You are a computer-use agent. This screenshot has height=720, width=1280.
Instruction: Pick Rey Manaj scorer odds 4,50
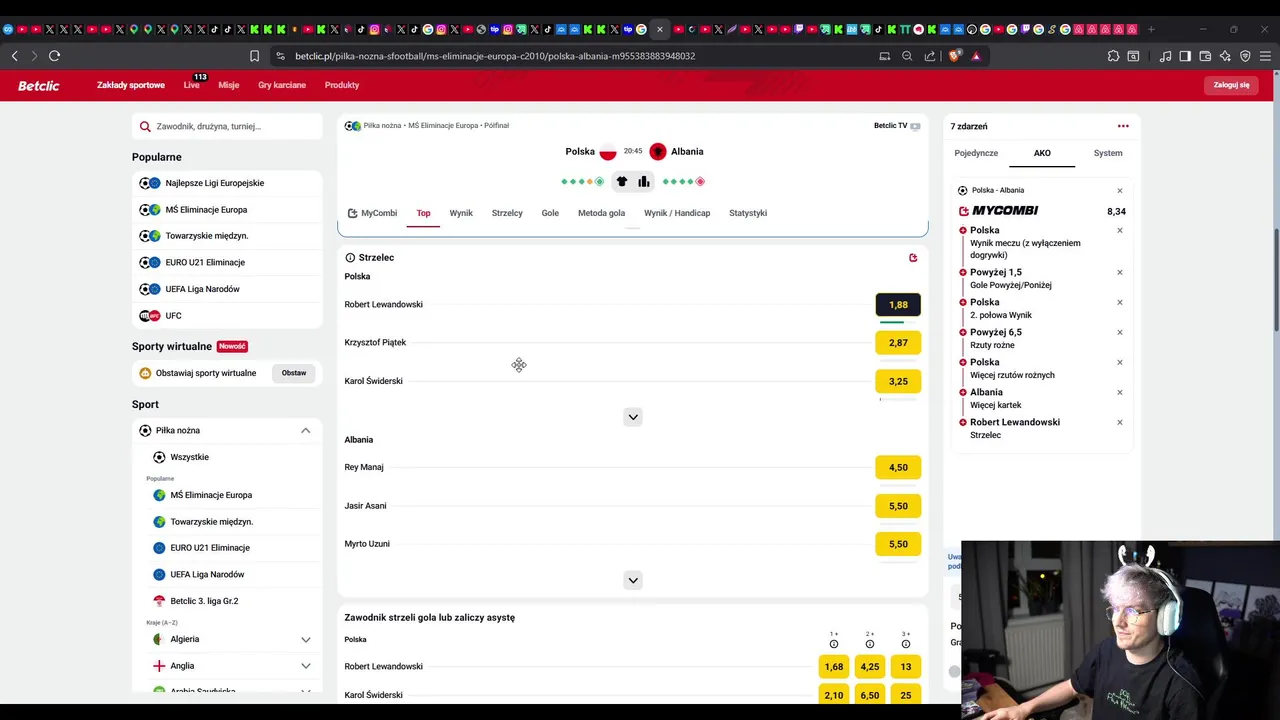898,468
